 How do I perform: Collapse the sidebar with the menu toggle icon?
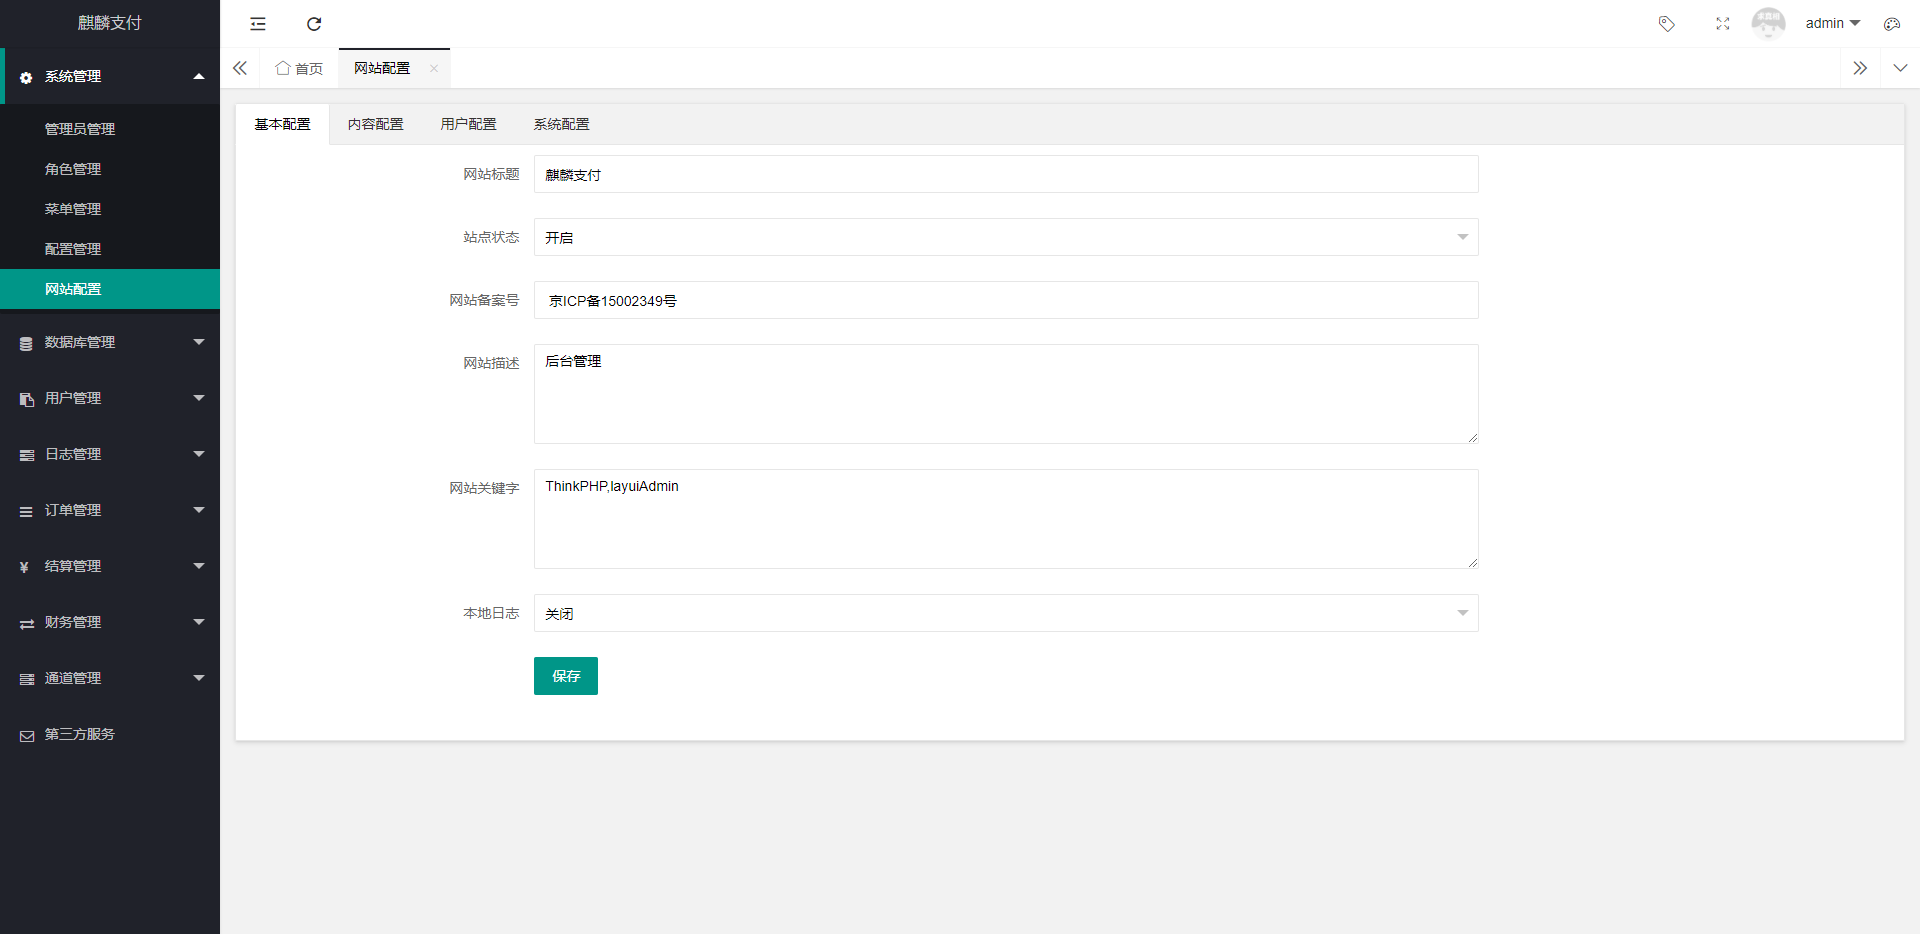click(258, 24)
